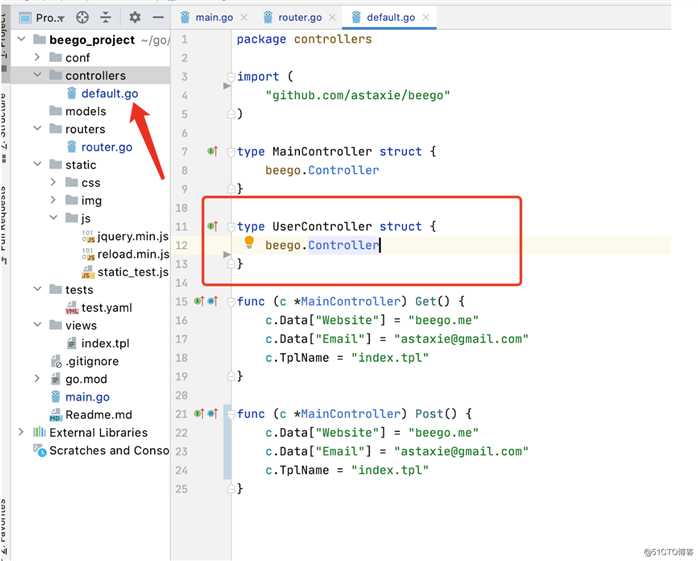The width and height of the screenshot is (698, 561).
Task: Collapse the views folder
Action: (x=37, y=325)
